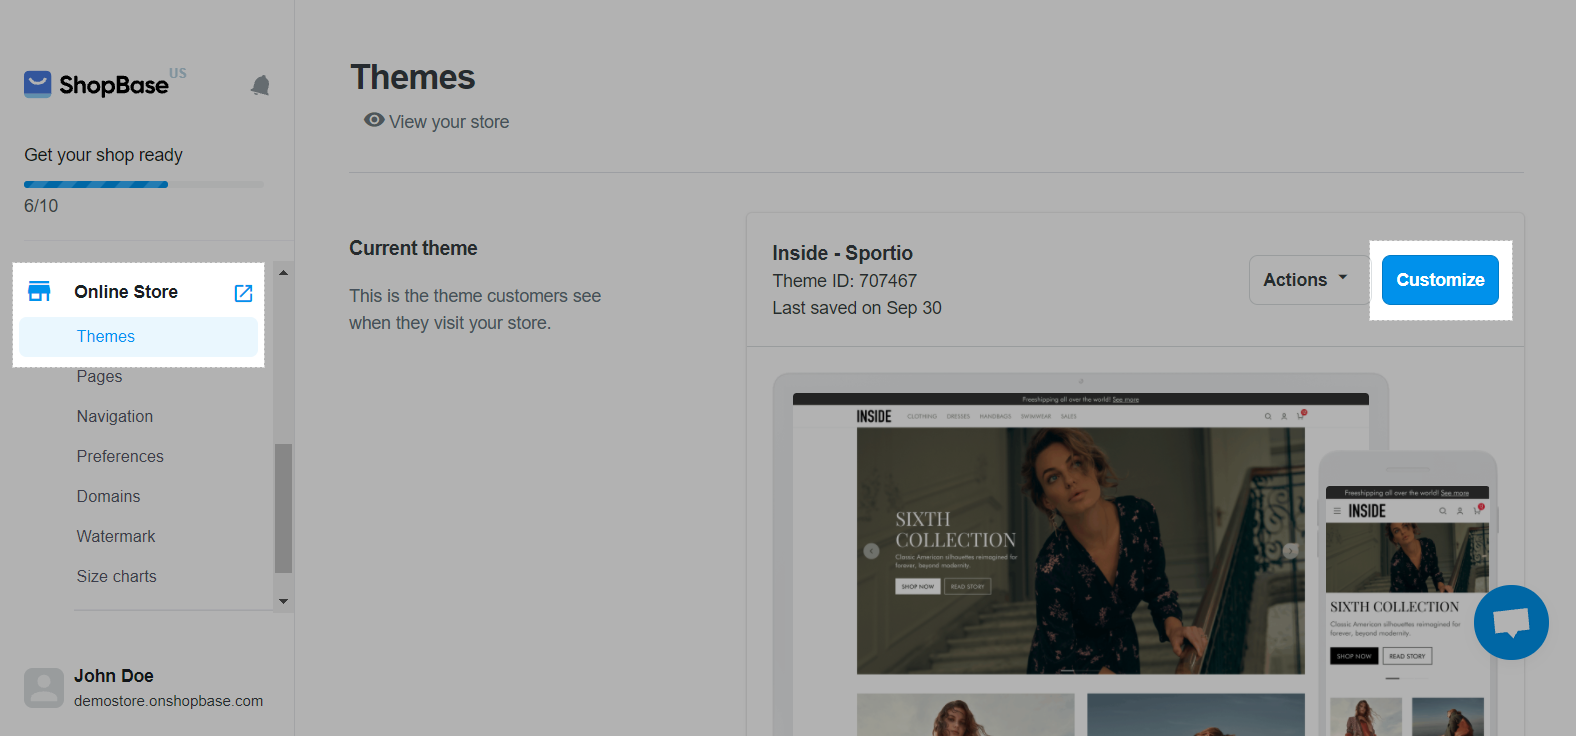Image resolution: width=1576 pixels, height=736 pixels.
Task: Click cart icon in desktop theme preview
Action: coord(1301,415)
